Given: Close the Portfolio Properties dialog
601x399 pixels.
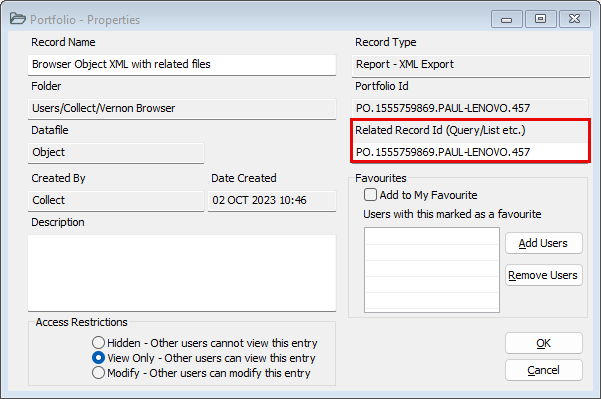Looking at the screenshot, I should [575, 19].
